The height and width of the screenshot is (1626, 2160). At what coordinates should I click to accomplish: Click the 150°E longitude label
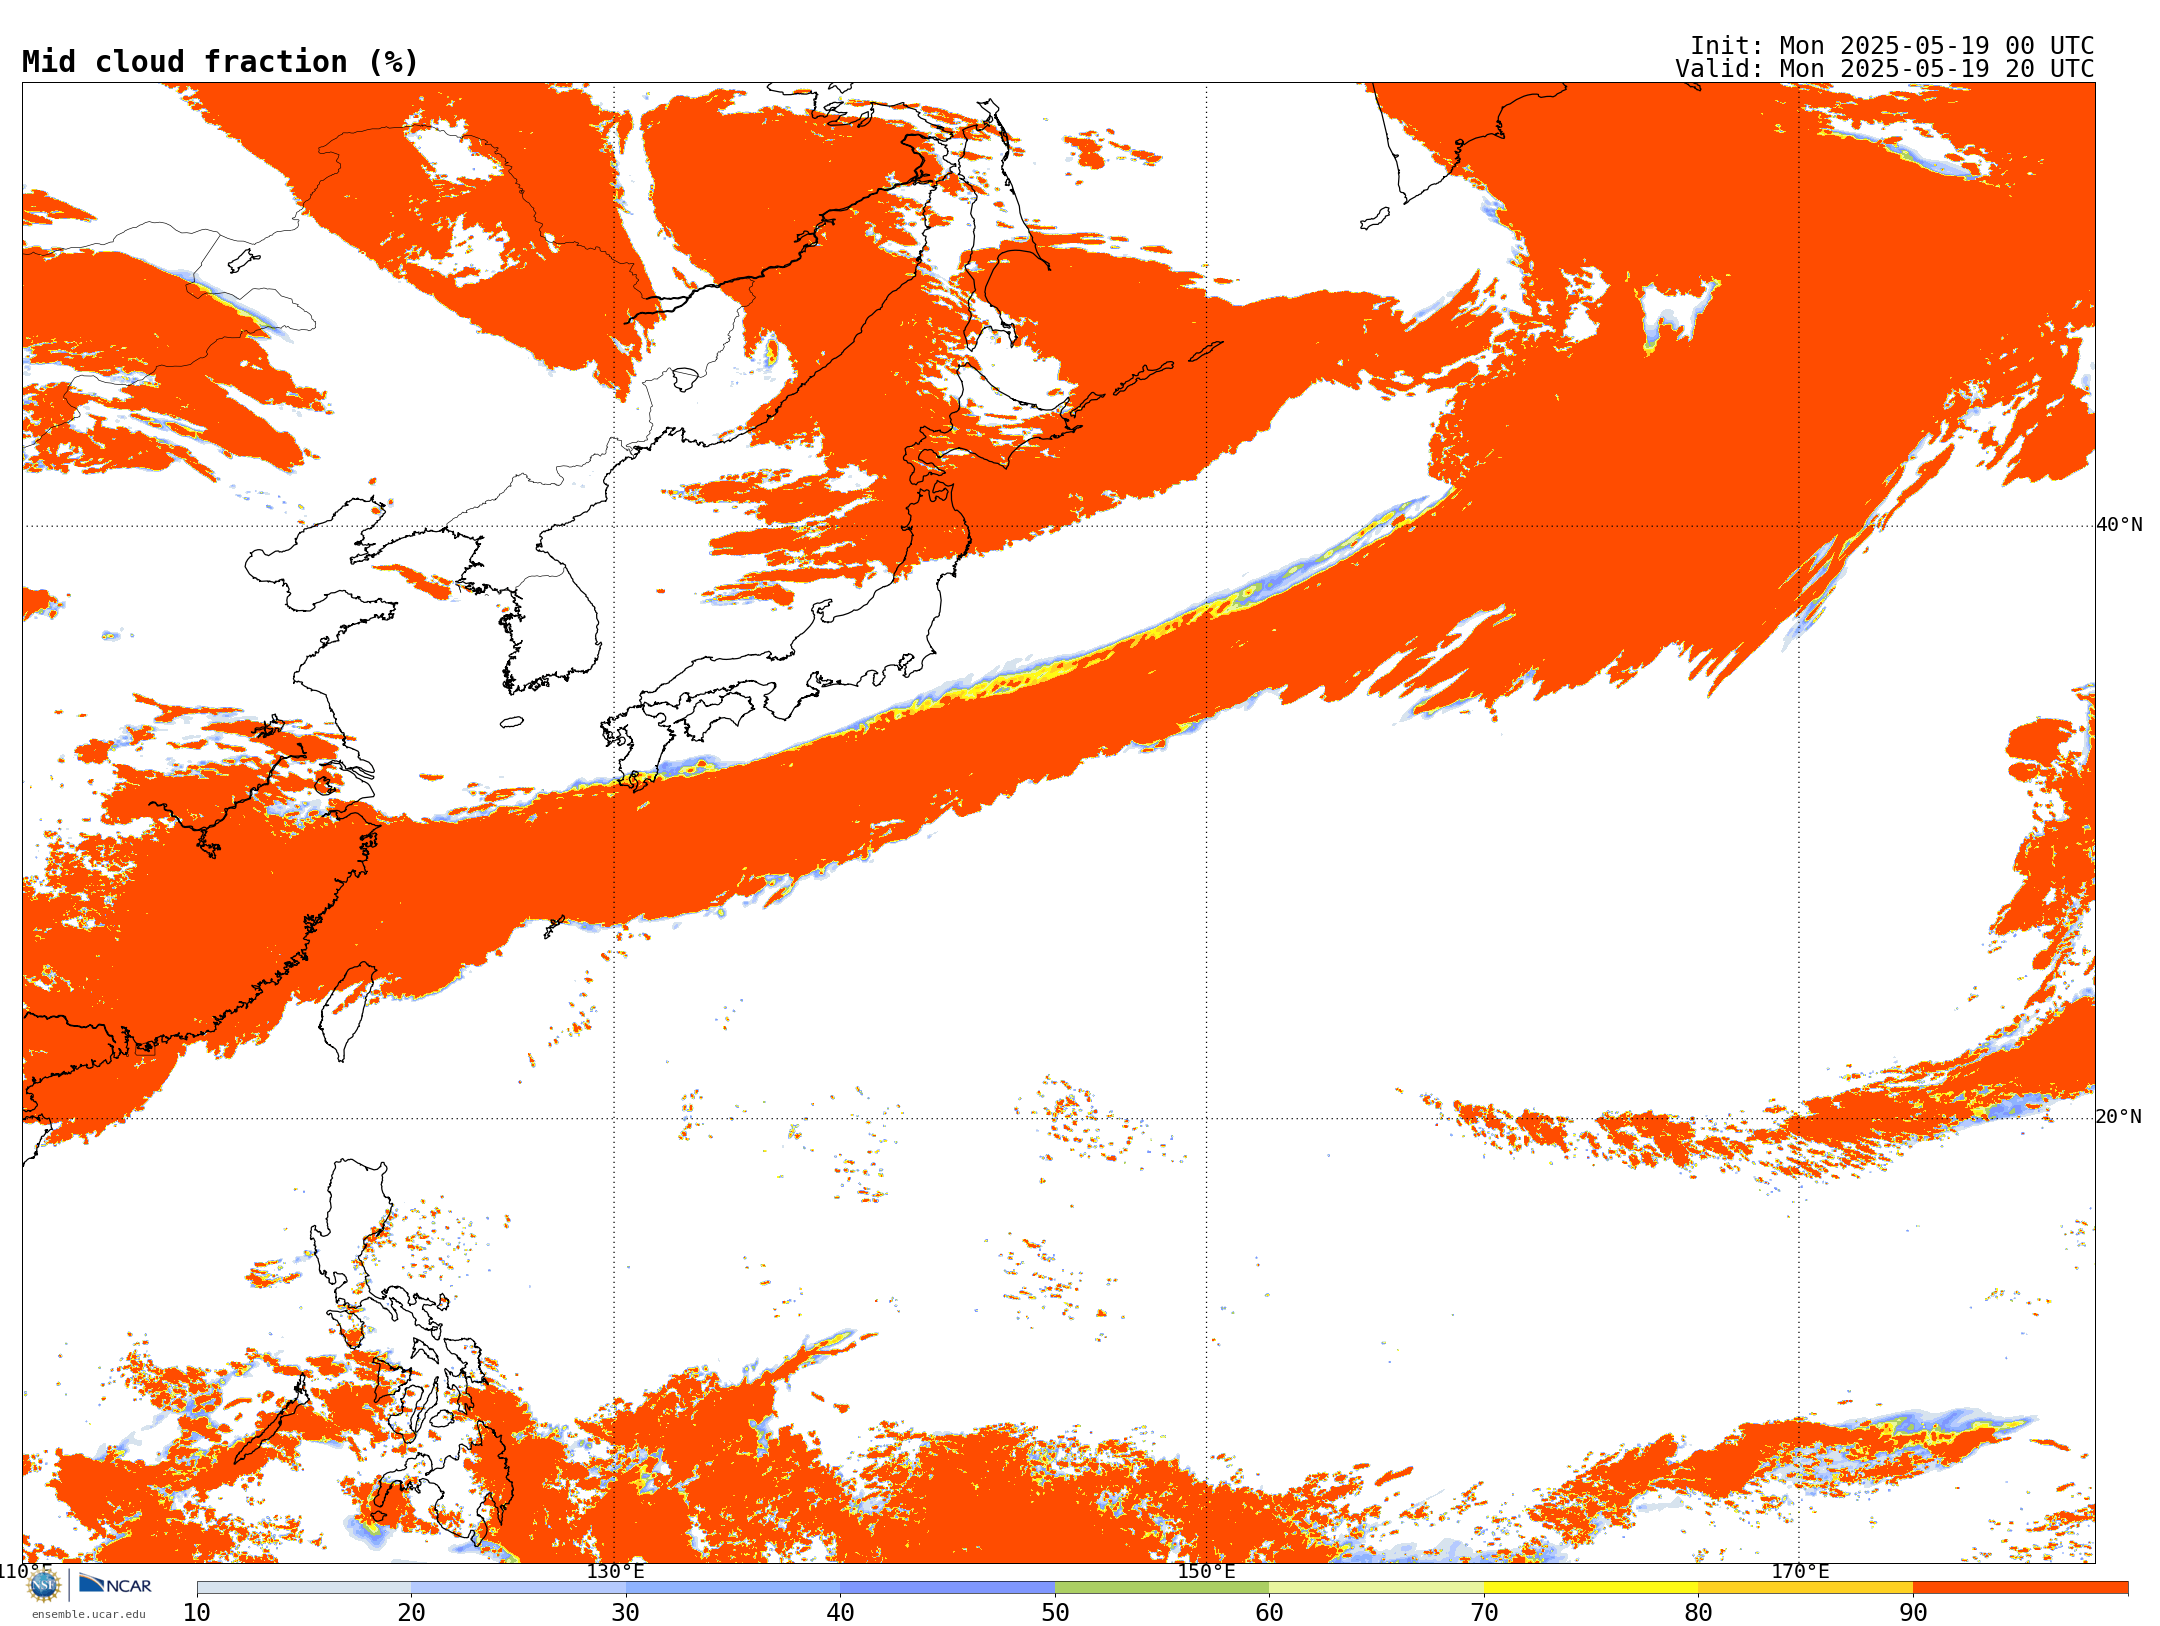1206,1572
